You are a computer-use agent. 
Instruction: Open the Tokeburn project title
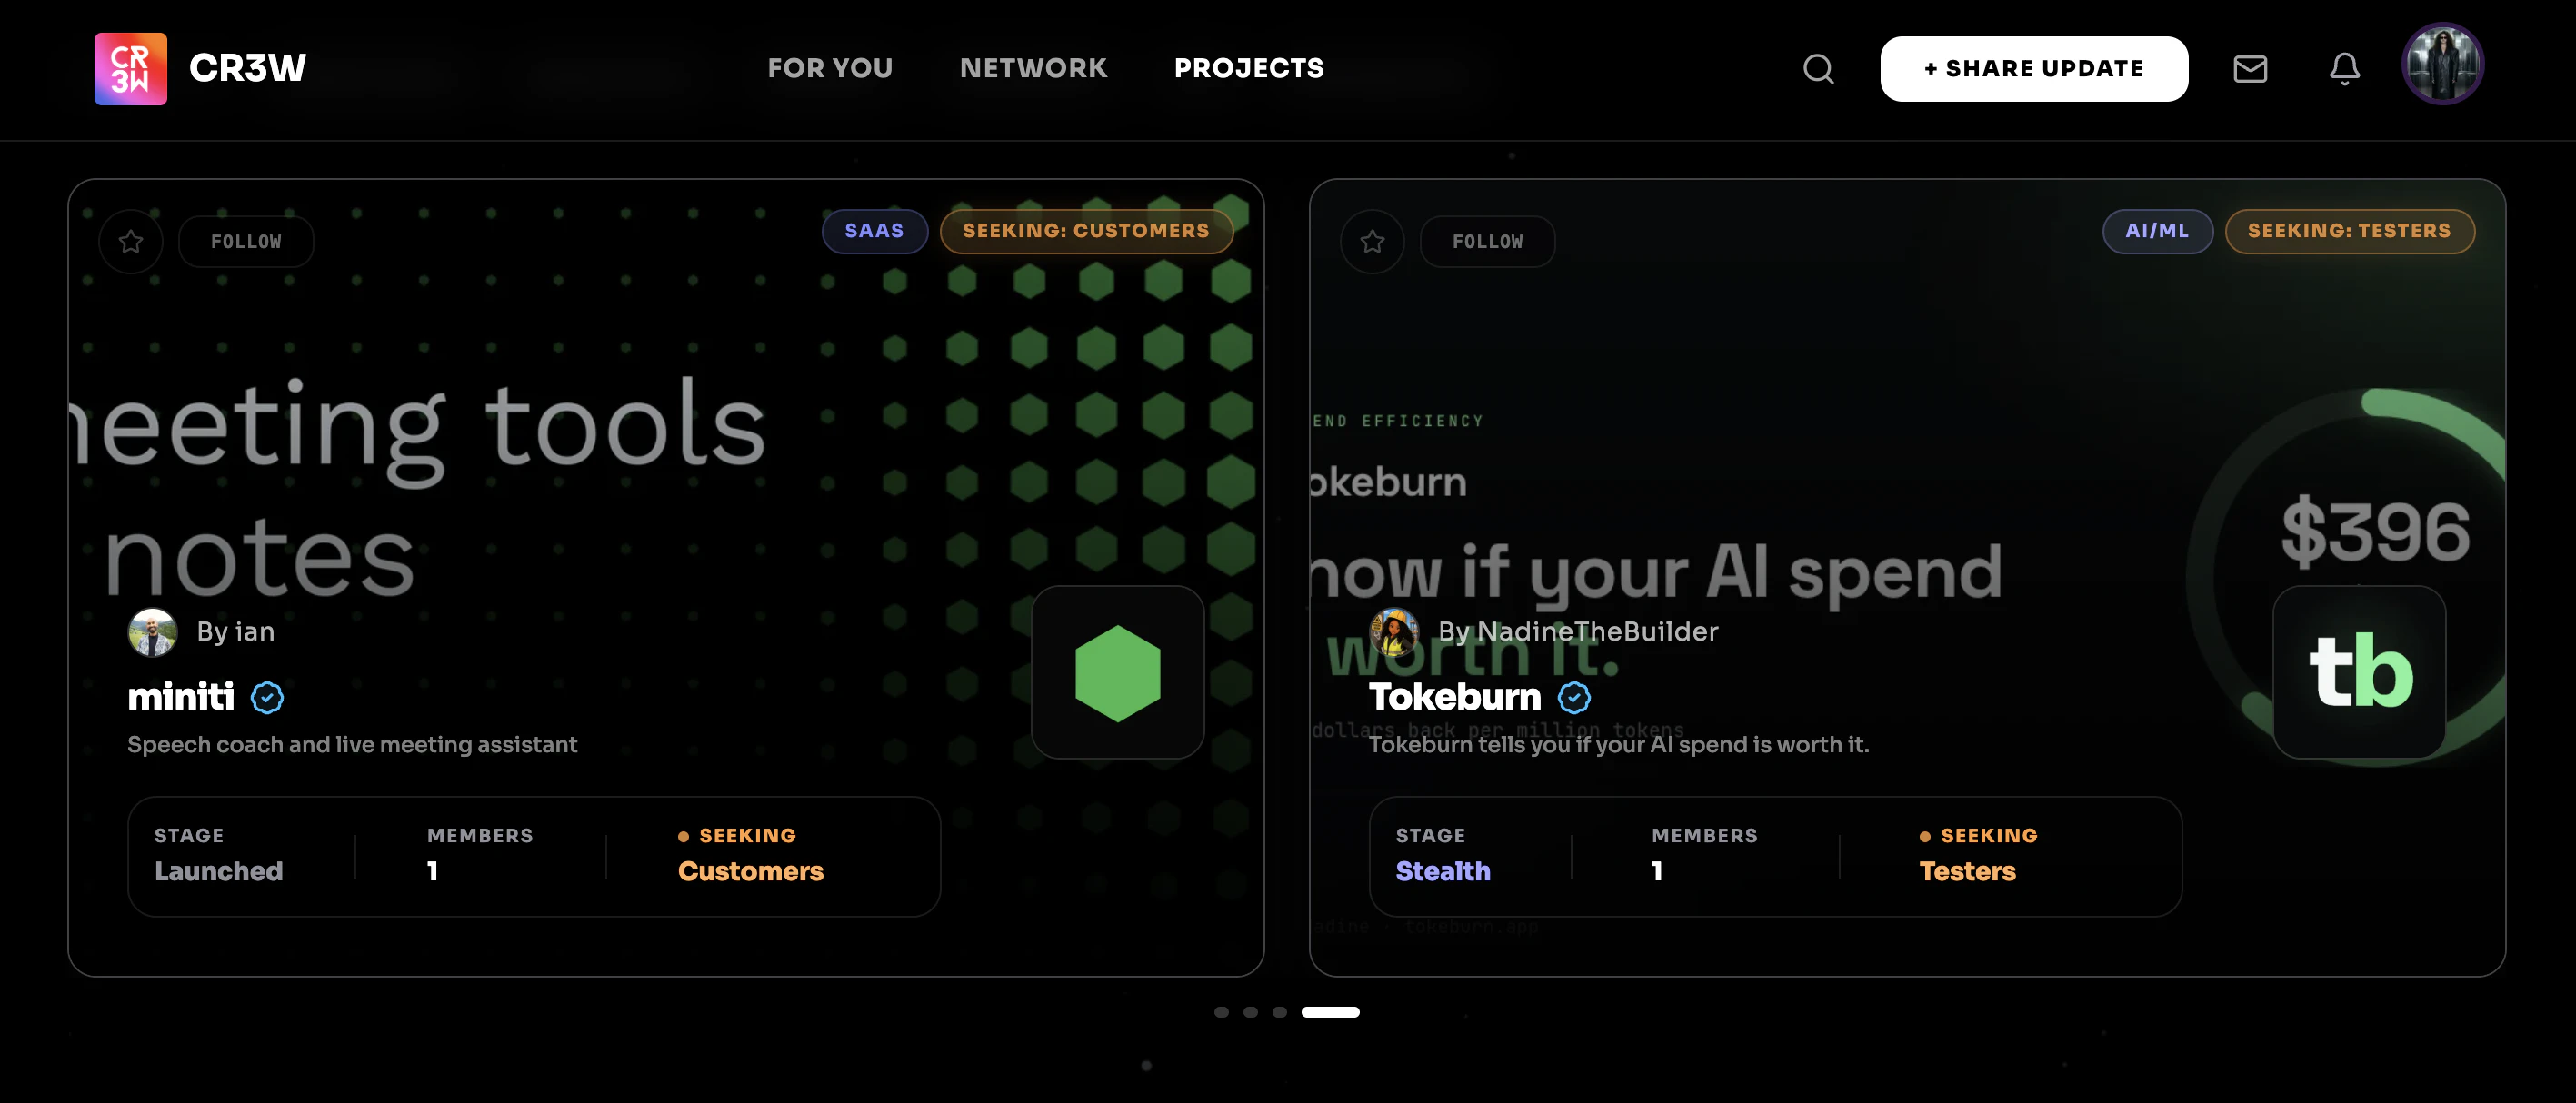[x=1455, y=697]
